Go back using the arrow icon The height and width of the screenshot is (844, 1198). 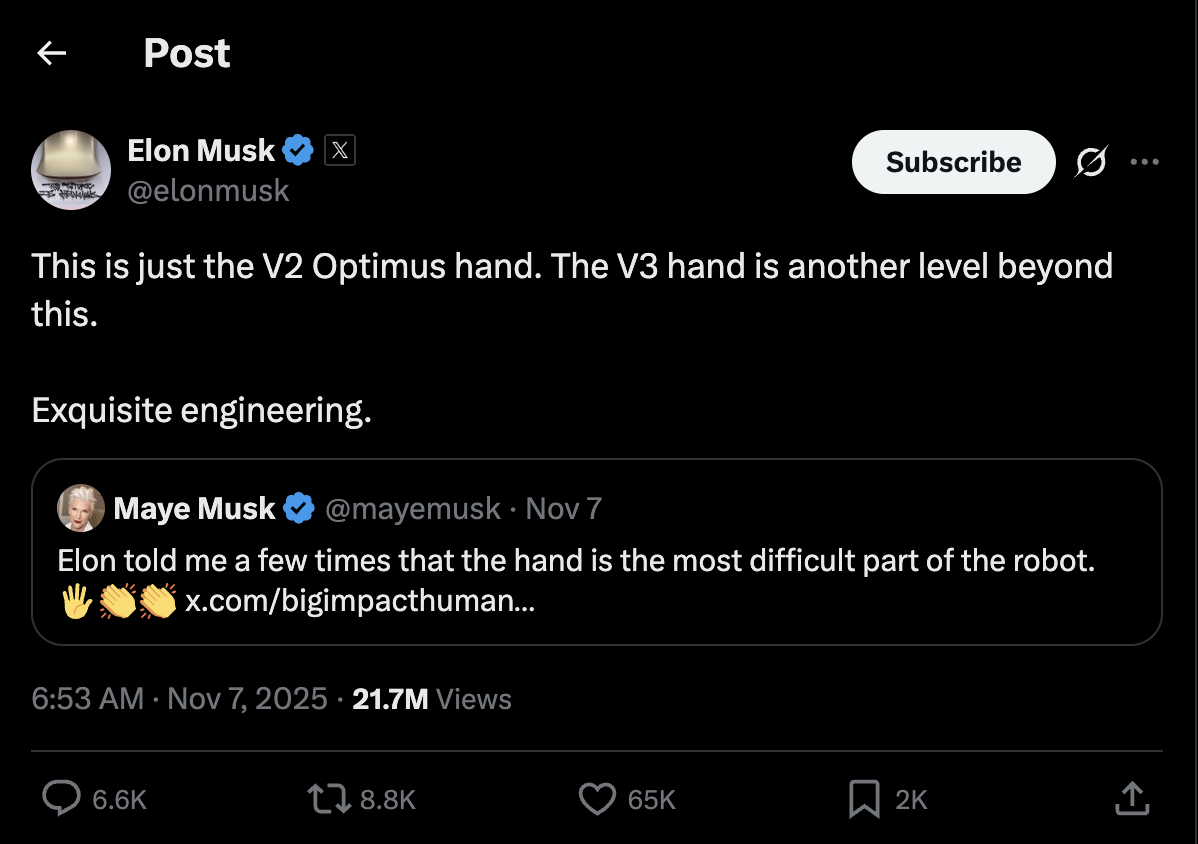tap(50, 52)
